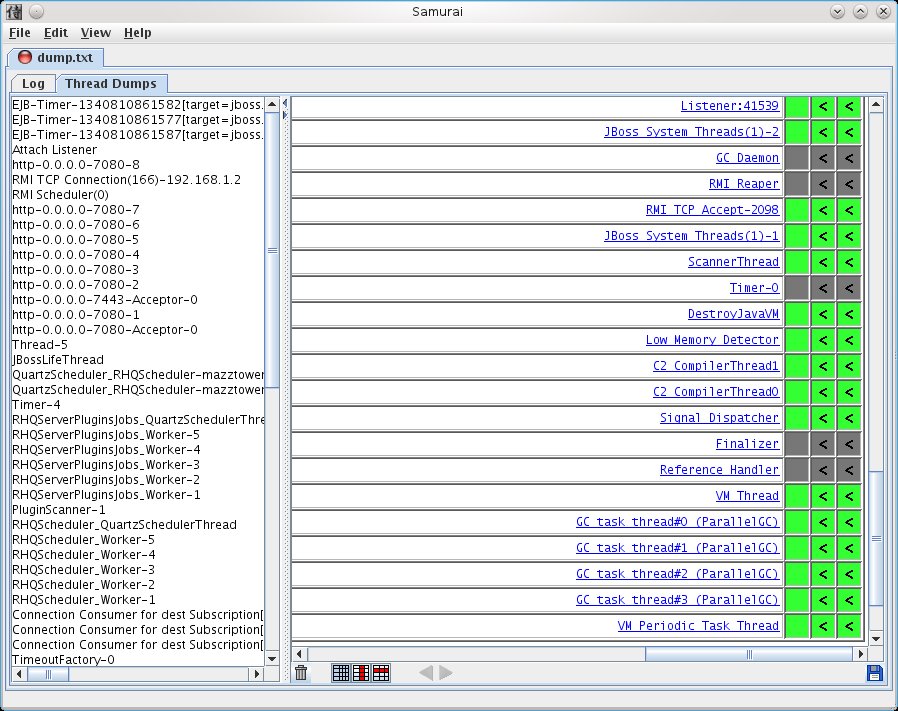Click the left chevron button beside Finalizer
This screenshot has width=898, height=711.
tap(825, 444)
